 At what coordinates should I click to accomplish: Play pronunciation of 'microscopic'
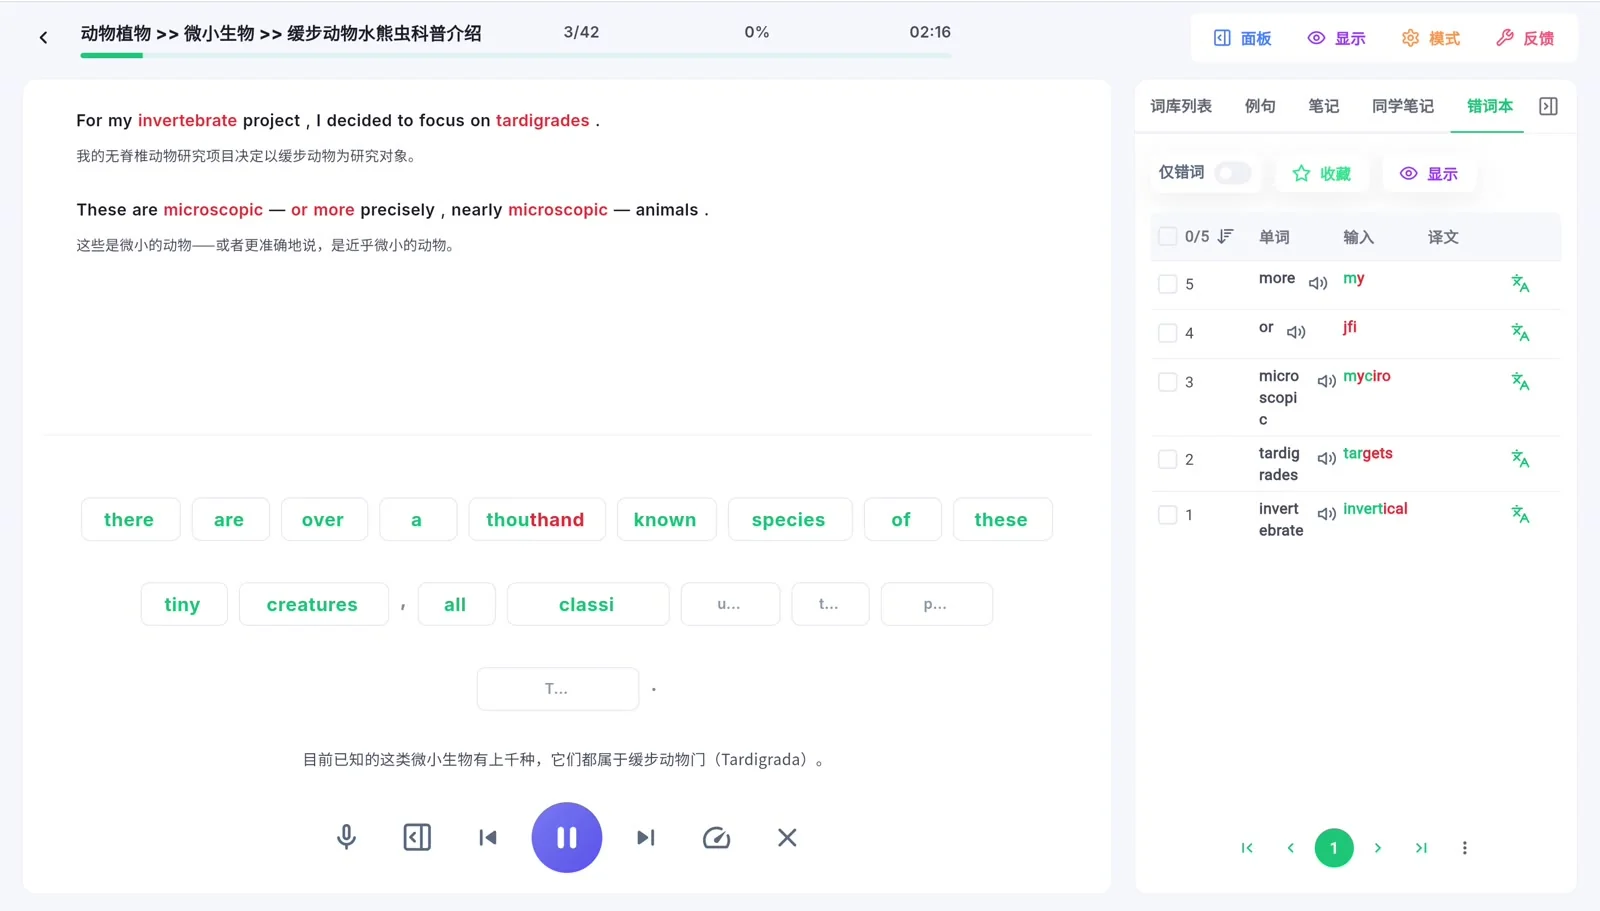coord(1327,381)
